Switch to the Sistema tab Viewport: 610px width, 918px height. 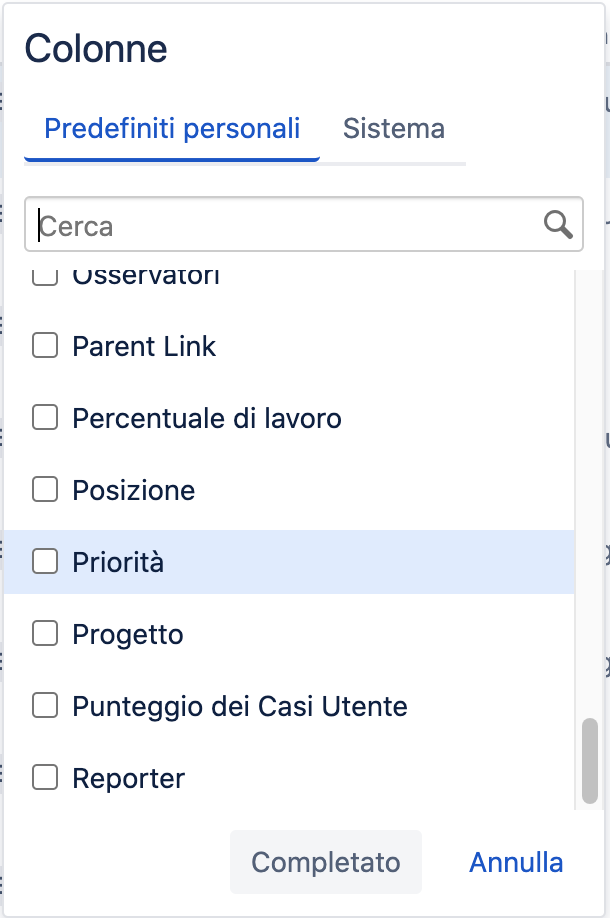click(x=393, y=128)
